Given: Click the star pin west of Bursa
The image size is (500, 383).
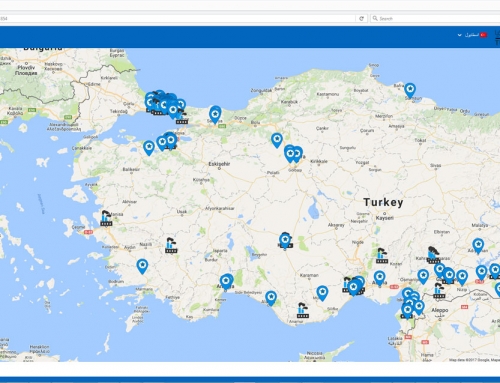Looking at the screenshot, I should coord(149,148).
